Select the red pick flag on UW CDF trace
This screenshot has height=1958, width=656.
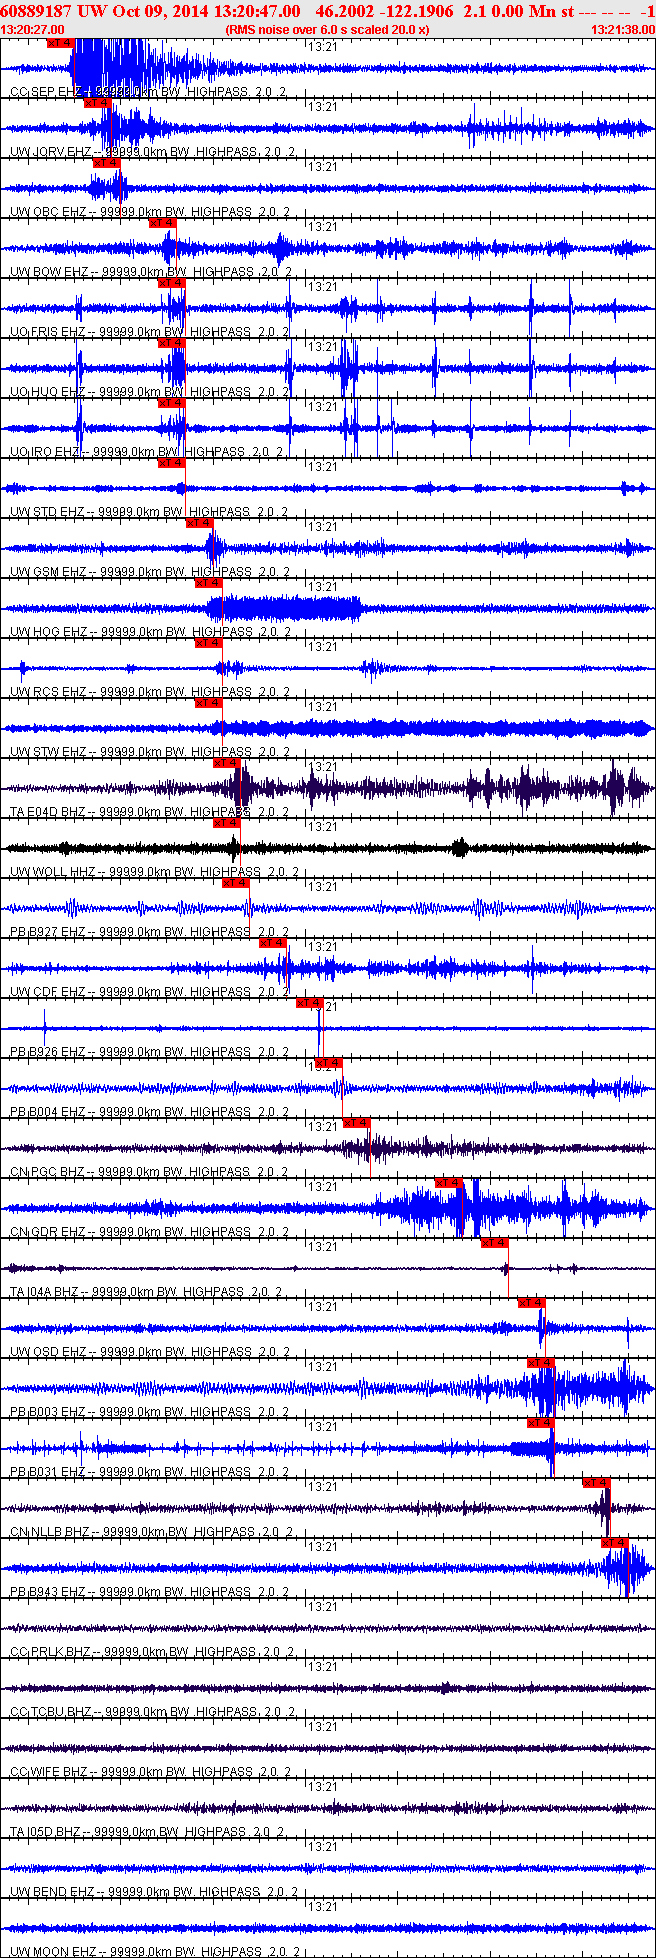(274, 943)
